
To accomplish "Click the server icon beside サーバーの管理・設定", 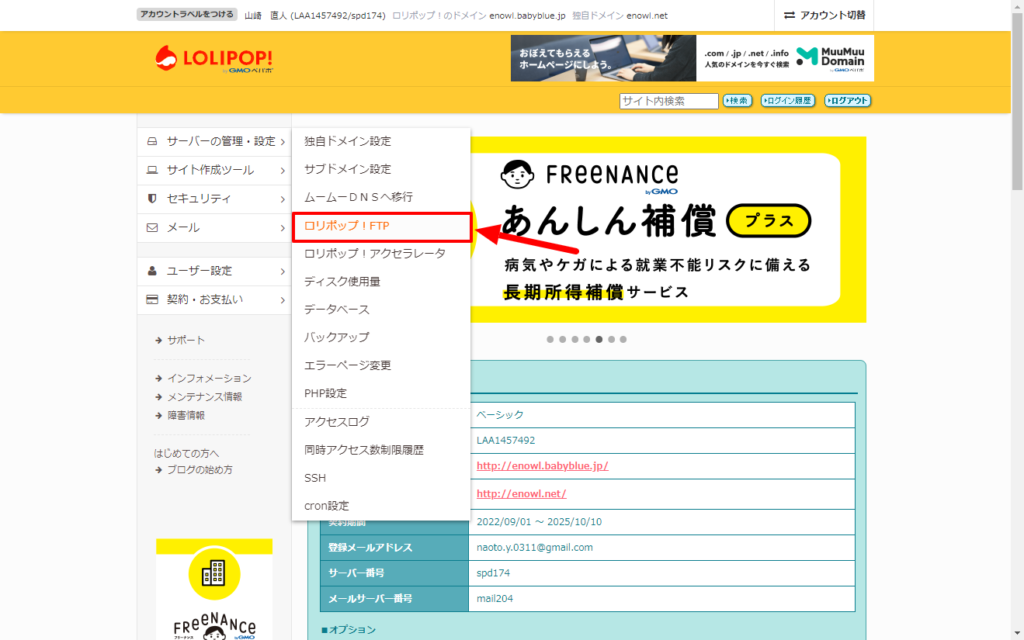I will [x=152, y=141].
